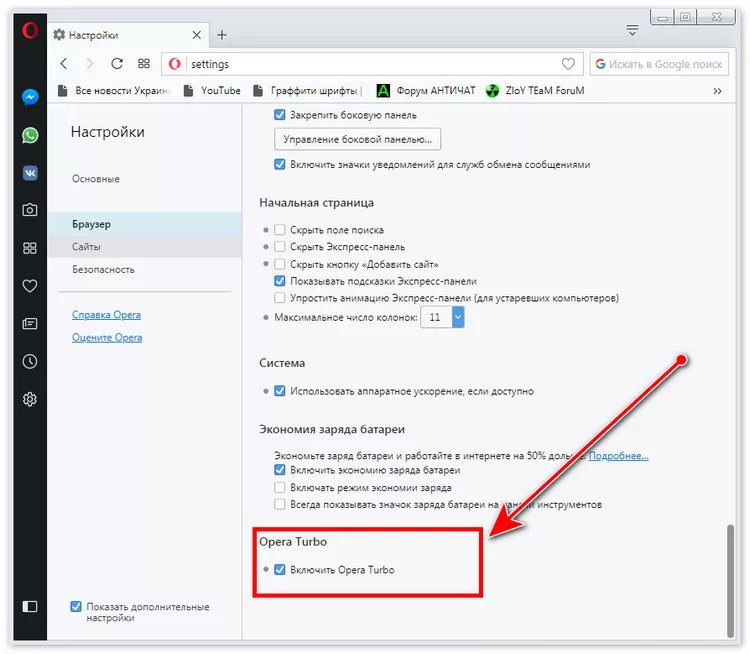
Task: Enable Включать режим экономии заряда
Action: [280, 488]
